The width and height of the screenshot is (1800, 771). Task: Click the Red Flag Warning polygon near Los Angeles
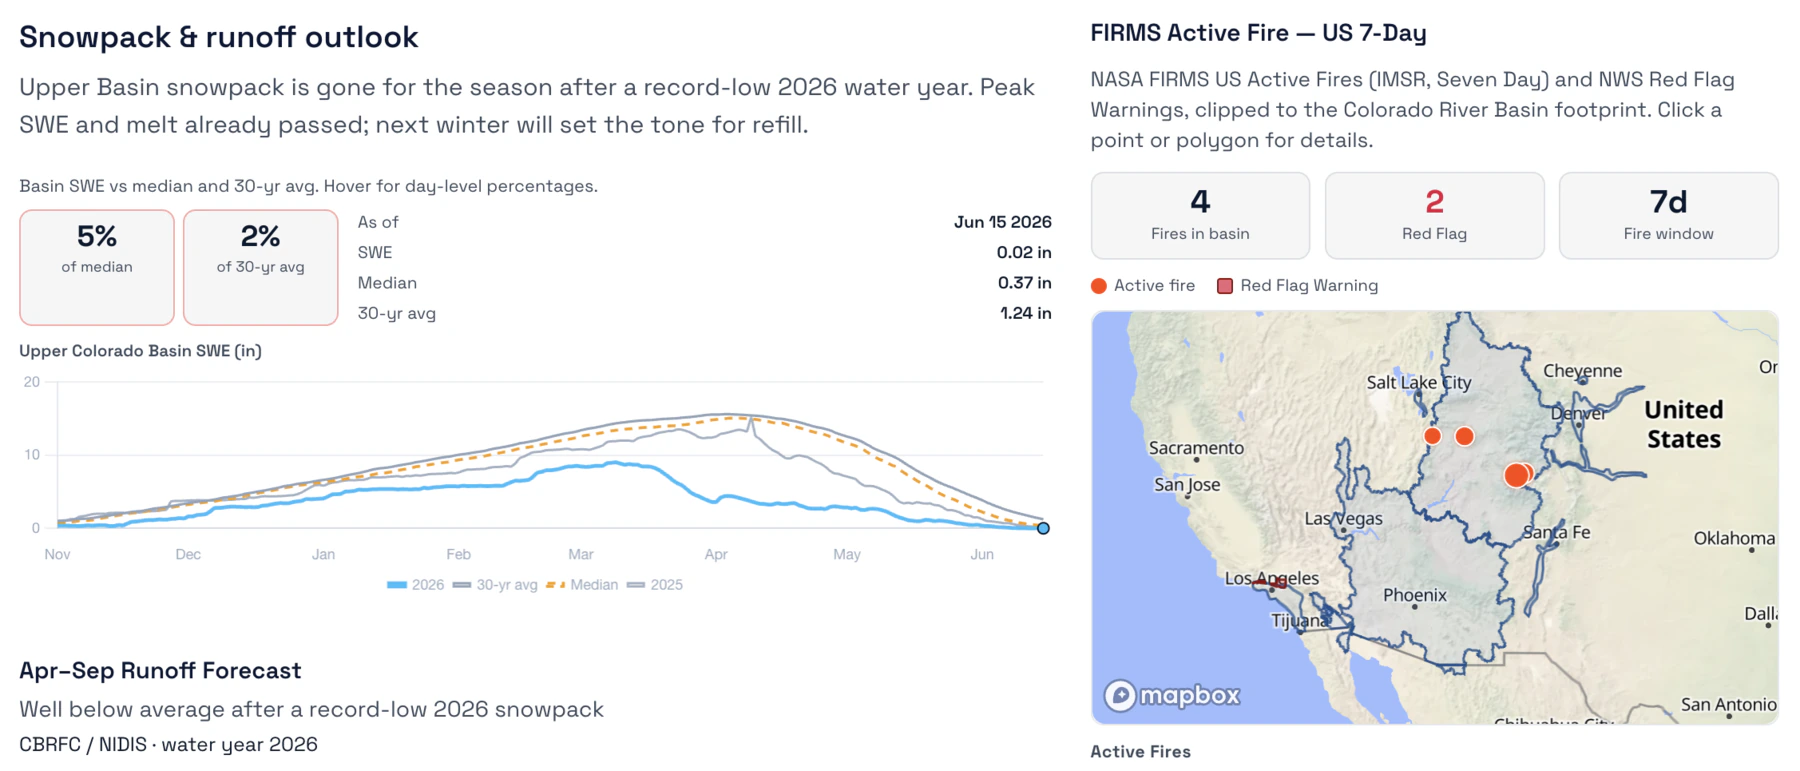tap(1270, 582)
